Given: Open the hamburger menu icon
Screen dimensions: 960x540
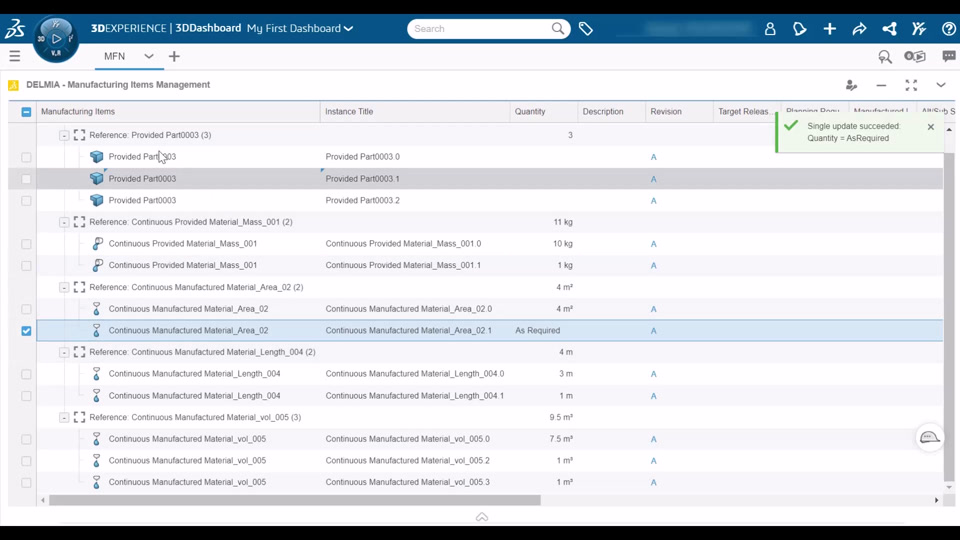Looking at the screenshot, I should point(15,56).
